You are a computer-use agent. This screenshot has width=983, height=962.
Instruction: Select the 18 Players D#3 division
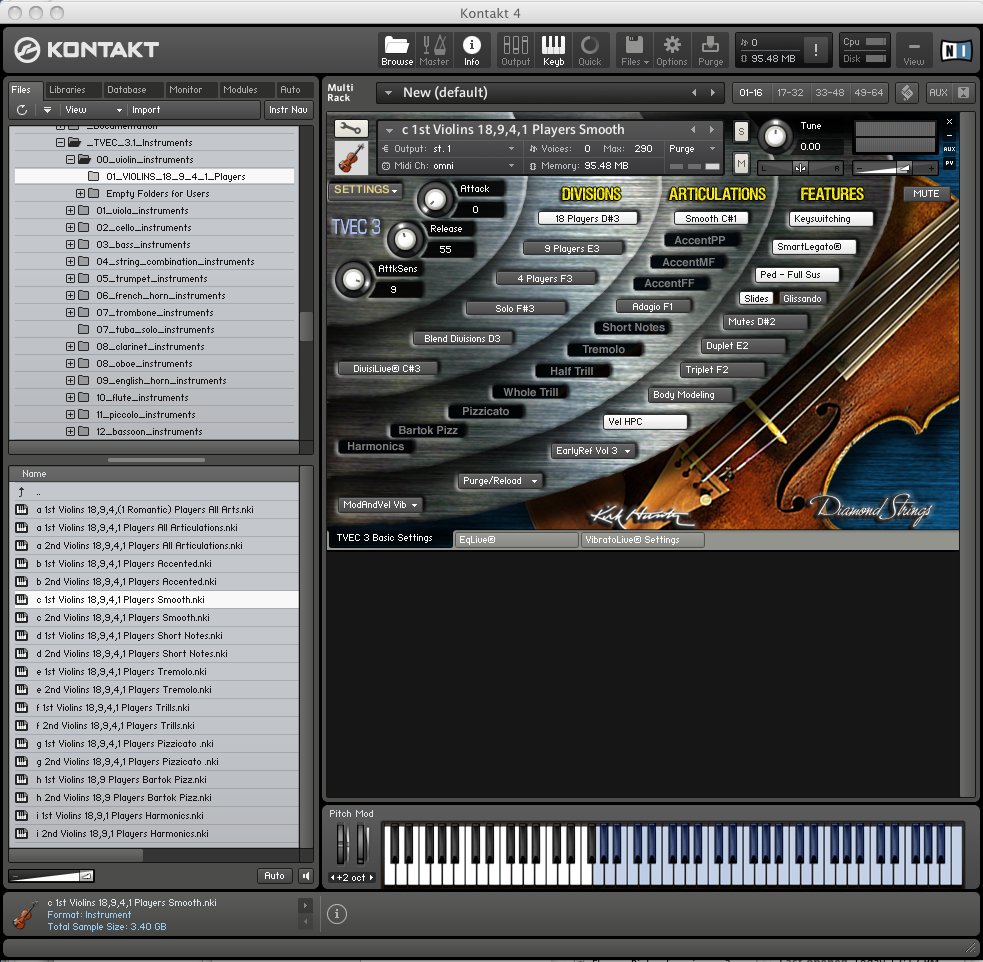[x=587, y=219]
